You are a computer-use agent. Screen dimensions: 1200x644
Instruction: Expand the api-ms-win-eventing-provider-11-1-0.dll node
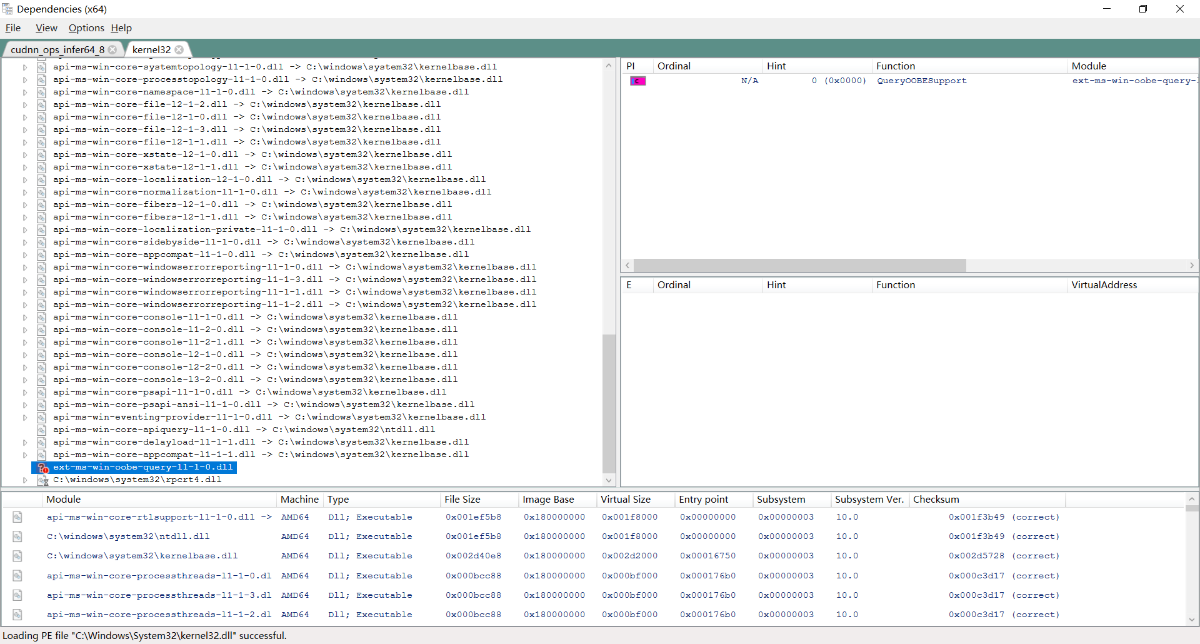click(26, 417)
